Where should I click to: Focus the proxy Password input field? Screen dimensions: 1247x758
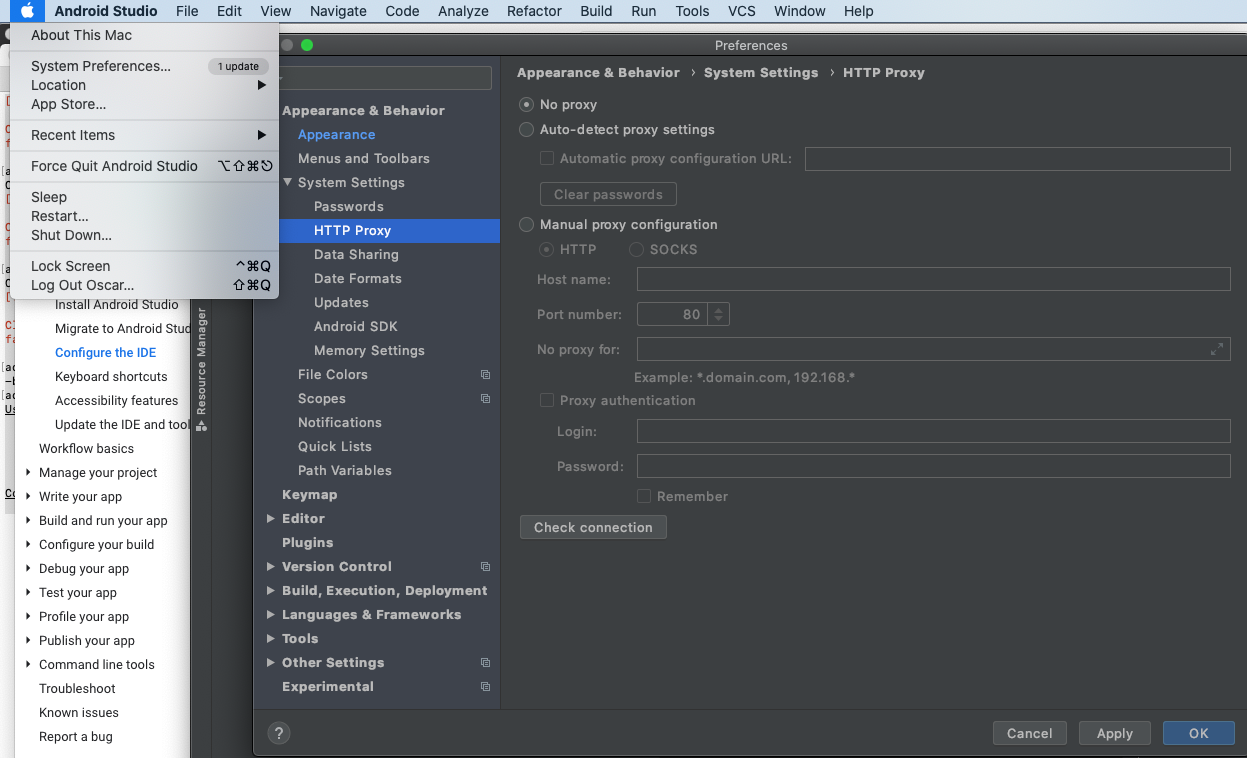coord(933,466)
